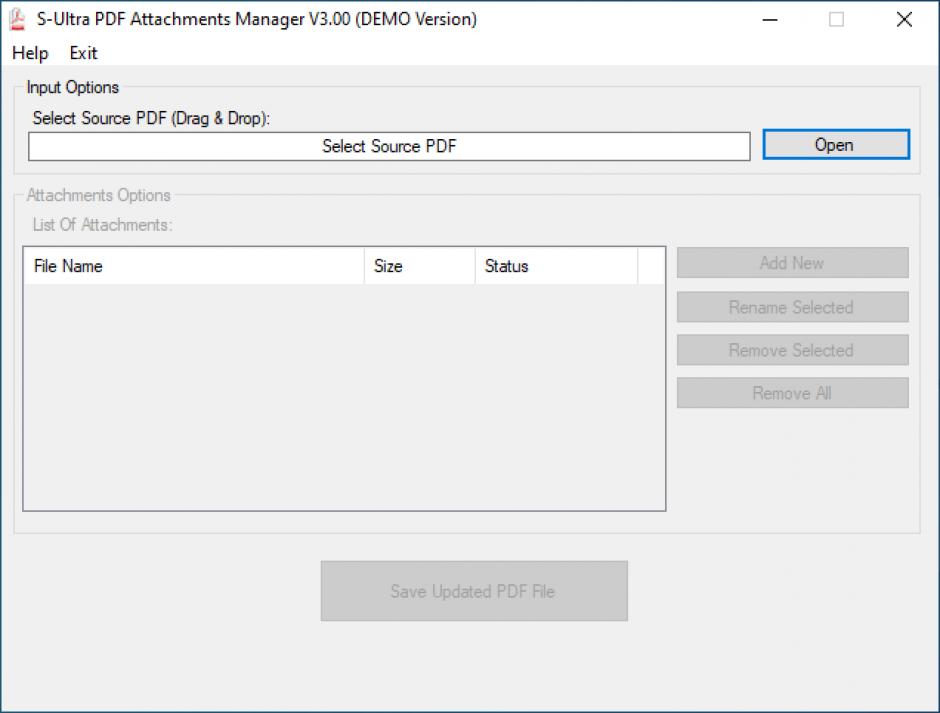
Task: Open the Help menu
Action: [x=30, y=53]
